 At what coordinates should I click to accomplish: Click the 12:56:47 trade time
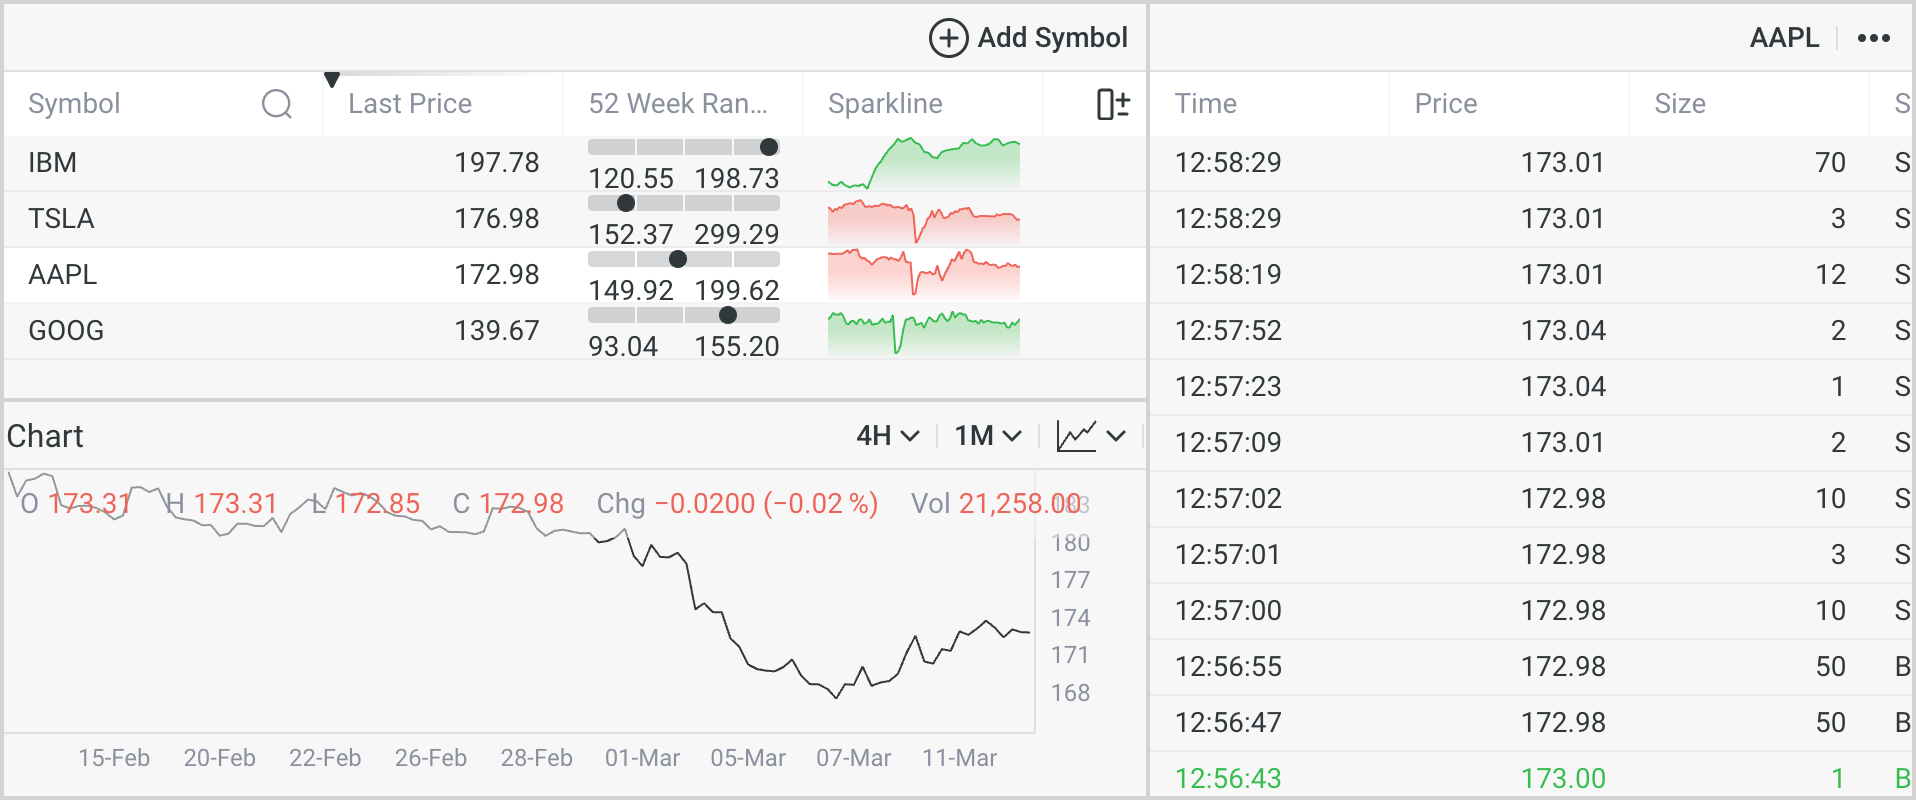[x=1228, y=722]
